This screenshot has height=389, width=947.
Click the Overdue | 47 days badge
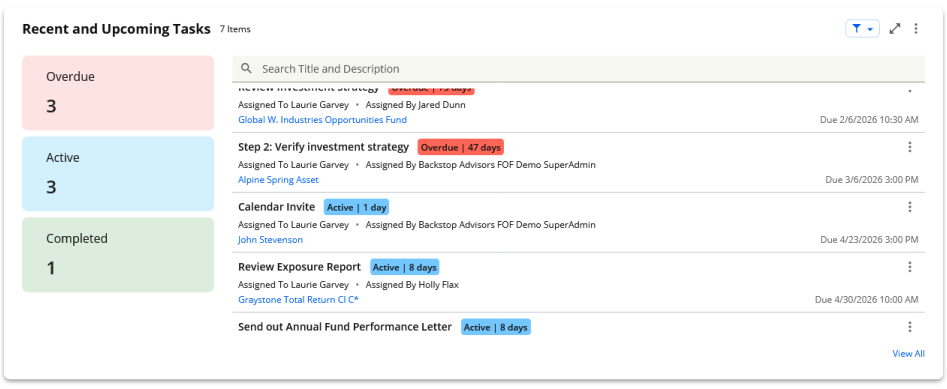[x=460, y=147]
